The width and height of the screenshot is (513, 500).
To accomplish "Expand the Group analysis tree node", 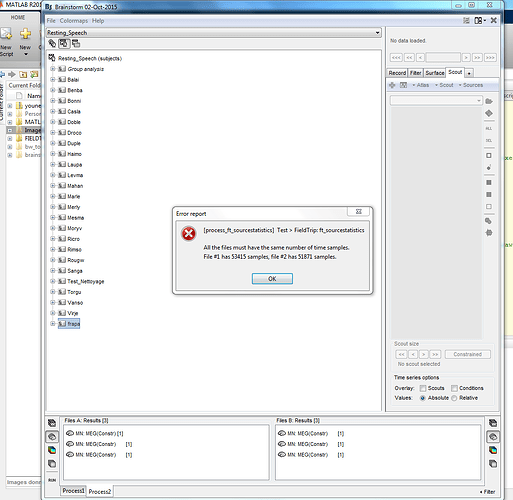I will 53,69.
